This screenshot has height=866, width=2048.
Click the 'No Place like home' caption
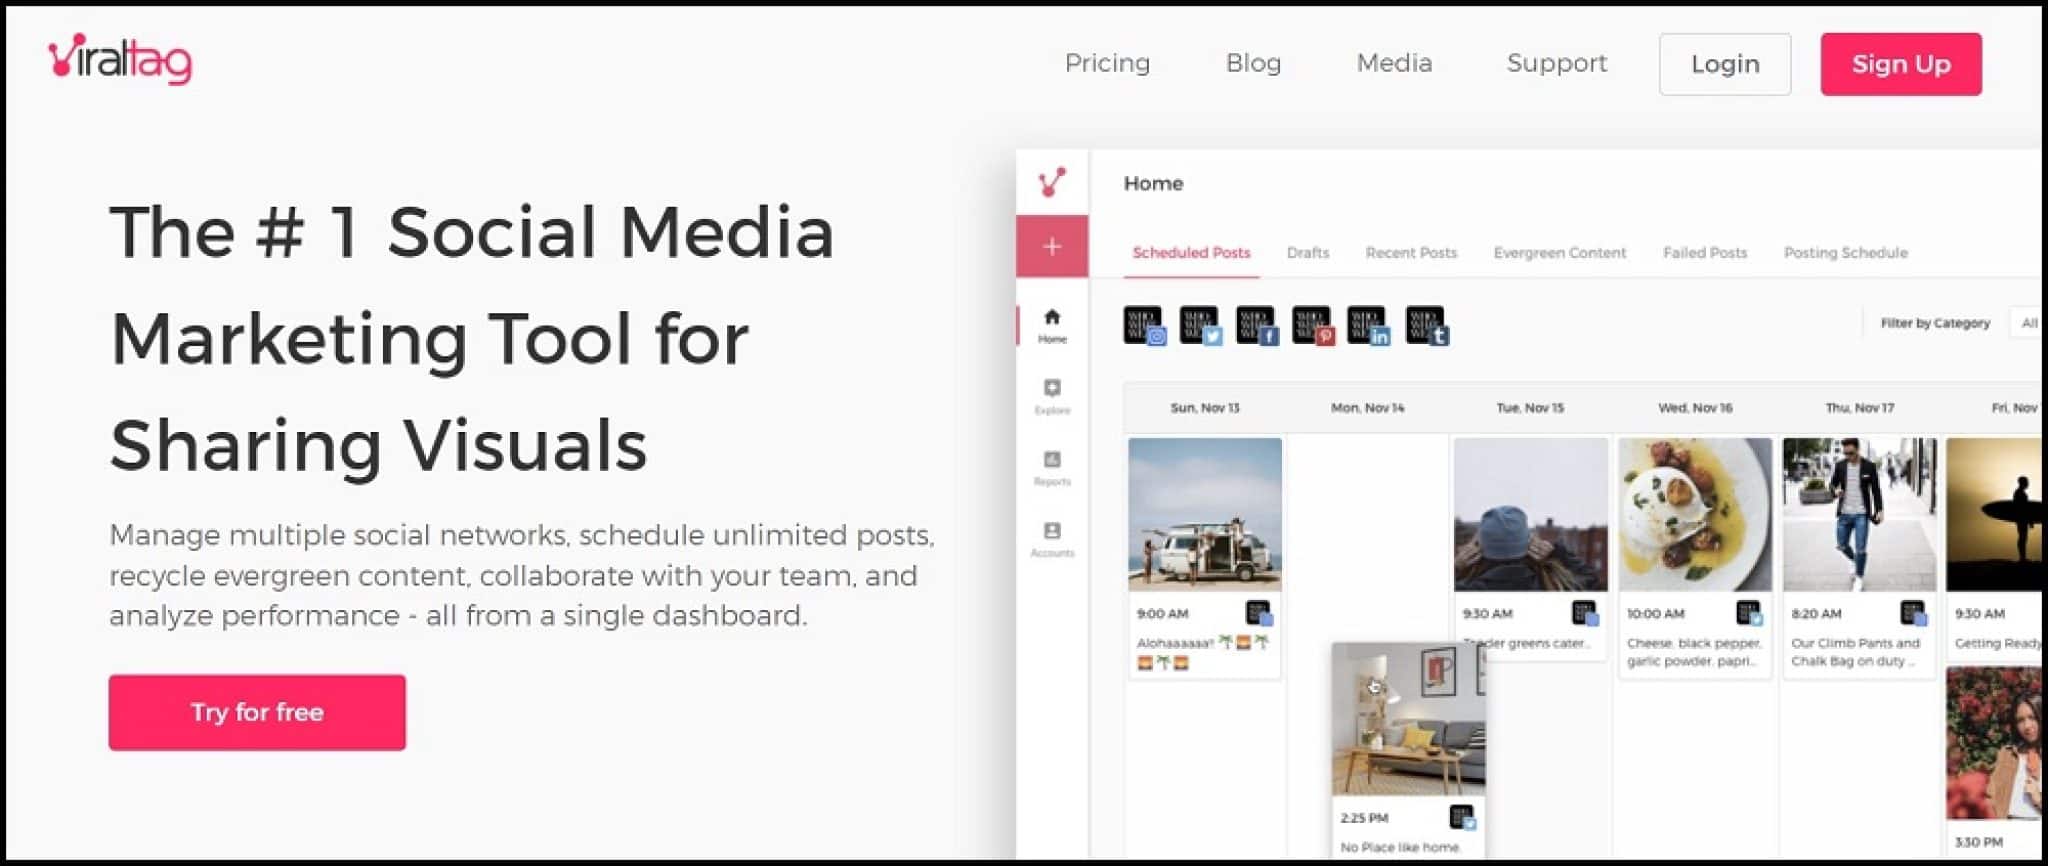click(x=1400, y=847)
